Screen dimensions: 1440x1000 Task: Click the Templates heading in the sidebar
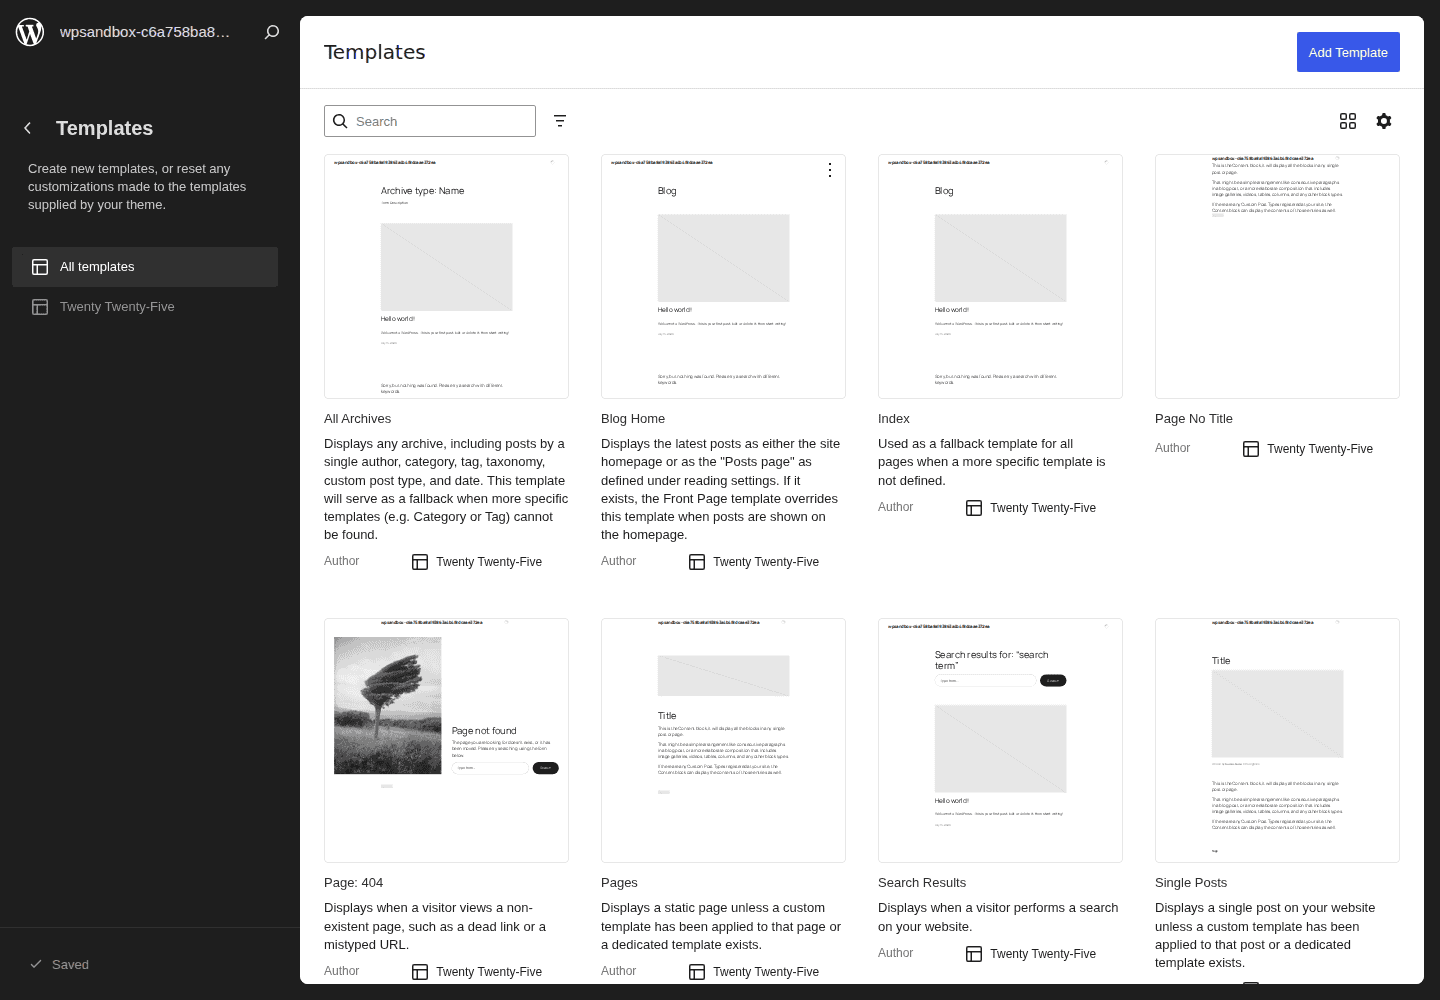(105, 128)
